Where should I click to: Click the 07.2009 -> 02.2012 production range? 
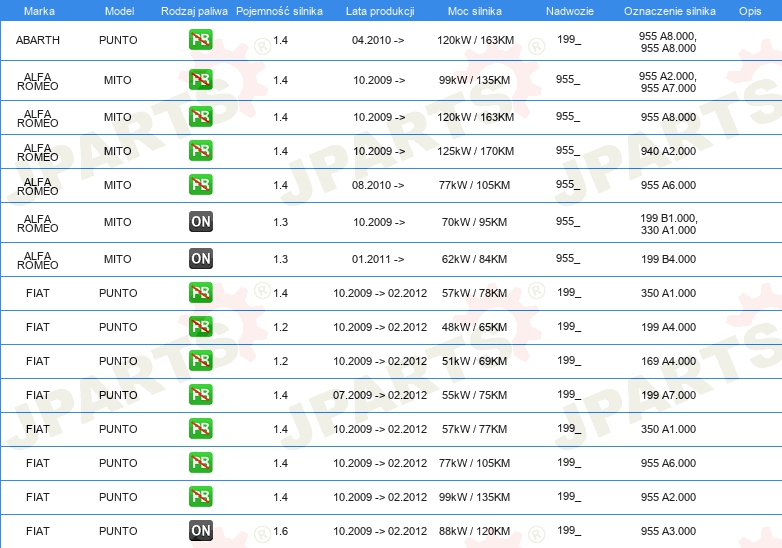point(380,395)
